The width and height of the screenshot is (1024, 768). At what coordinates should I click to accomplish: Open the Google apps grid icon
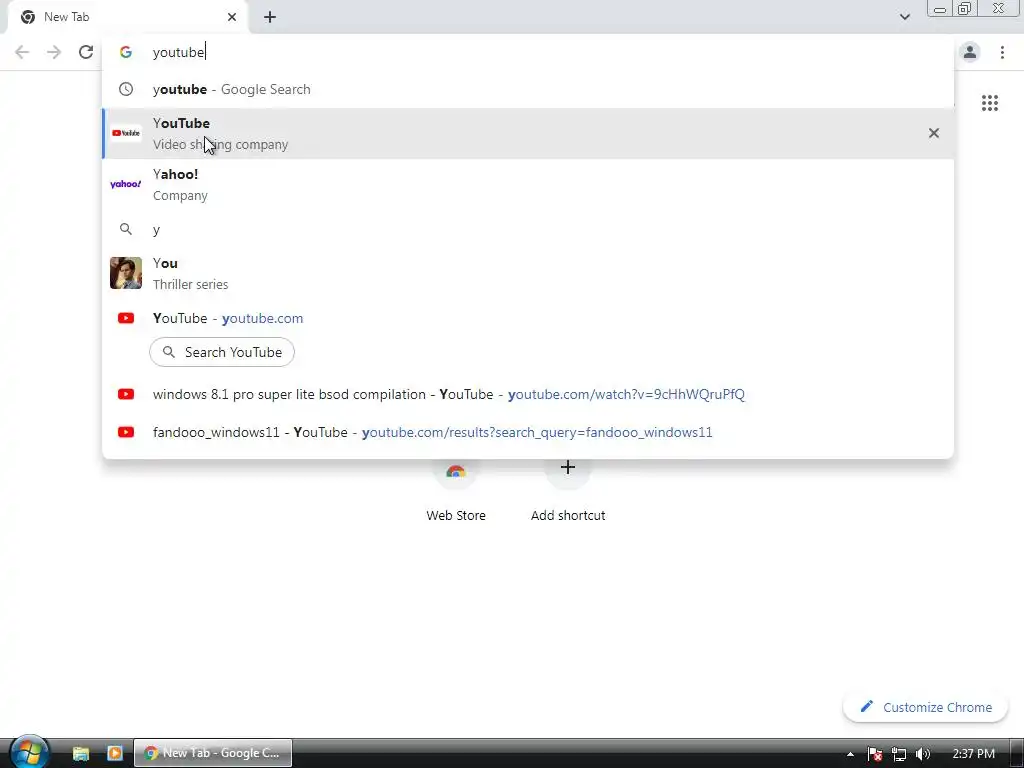[x=990, y=103]
